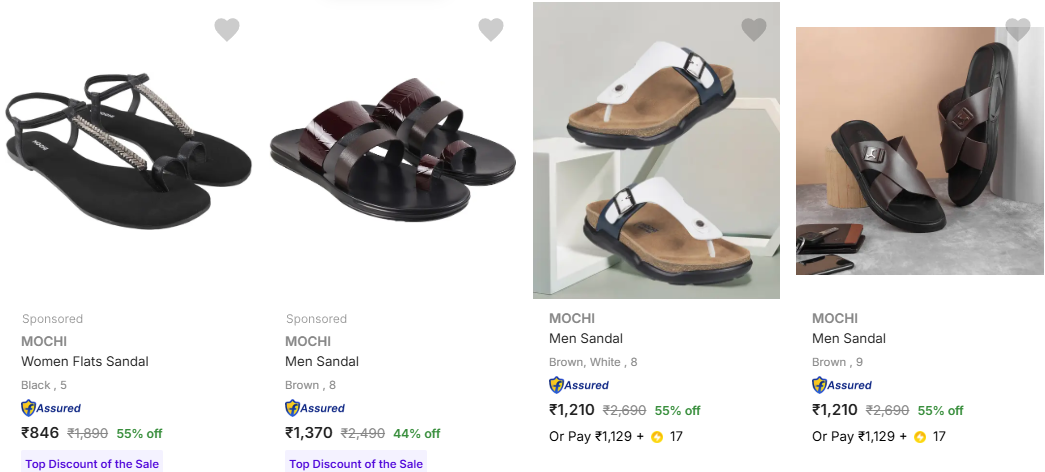This screenshot has height=472, width=1045.
Task: Toggle wishlist heart on maroon-strap Men Sandal
Action: click(x=491, y=30)
